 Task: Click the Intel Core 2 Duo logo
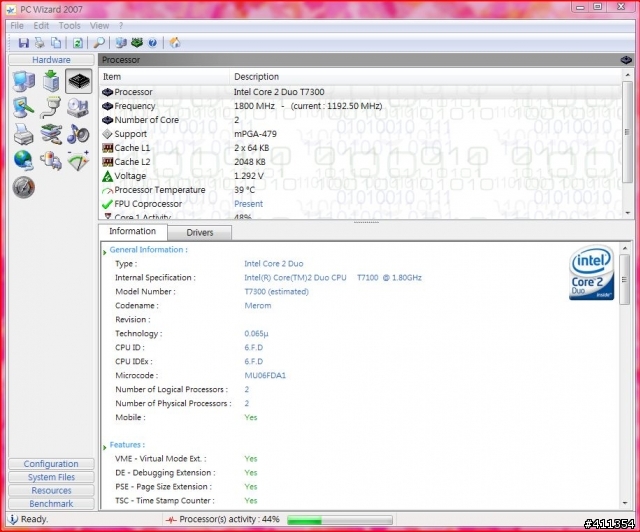(x=591, y=273)
